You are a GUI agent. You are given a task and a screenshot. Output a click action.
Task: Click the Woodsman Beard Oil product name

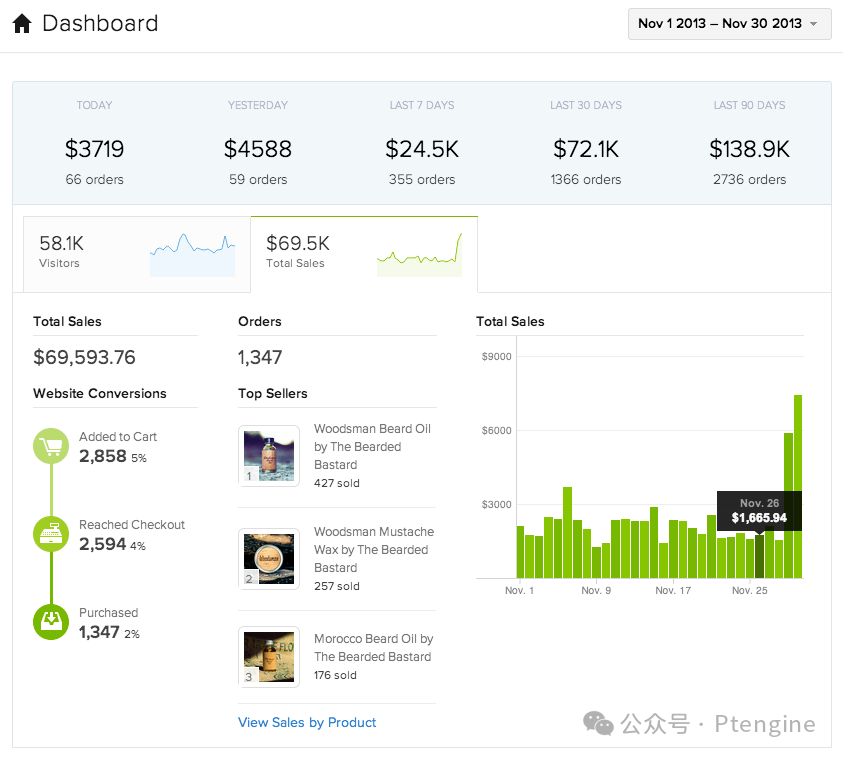(372, 446)
